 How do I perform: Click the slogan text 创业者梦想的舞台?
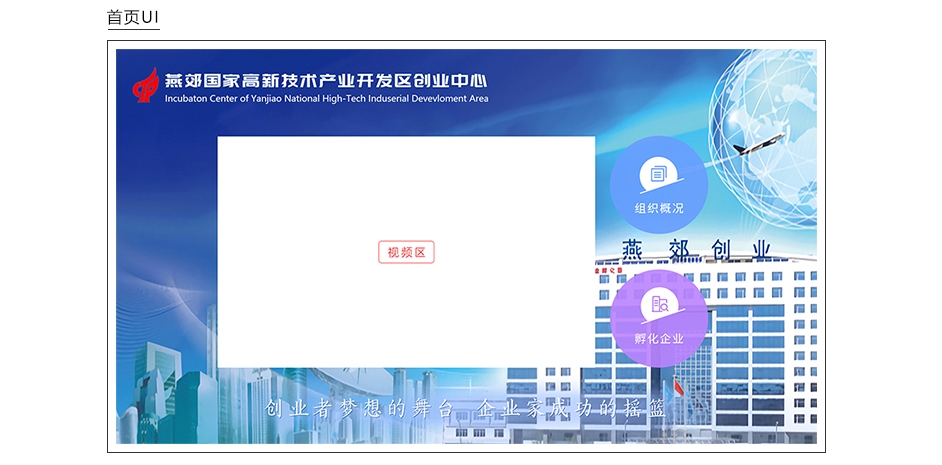[x=359, y=408]
